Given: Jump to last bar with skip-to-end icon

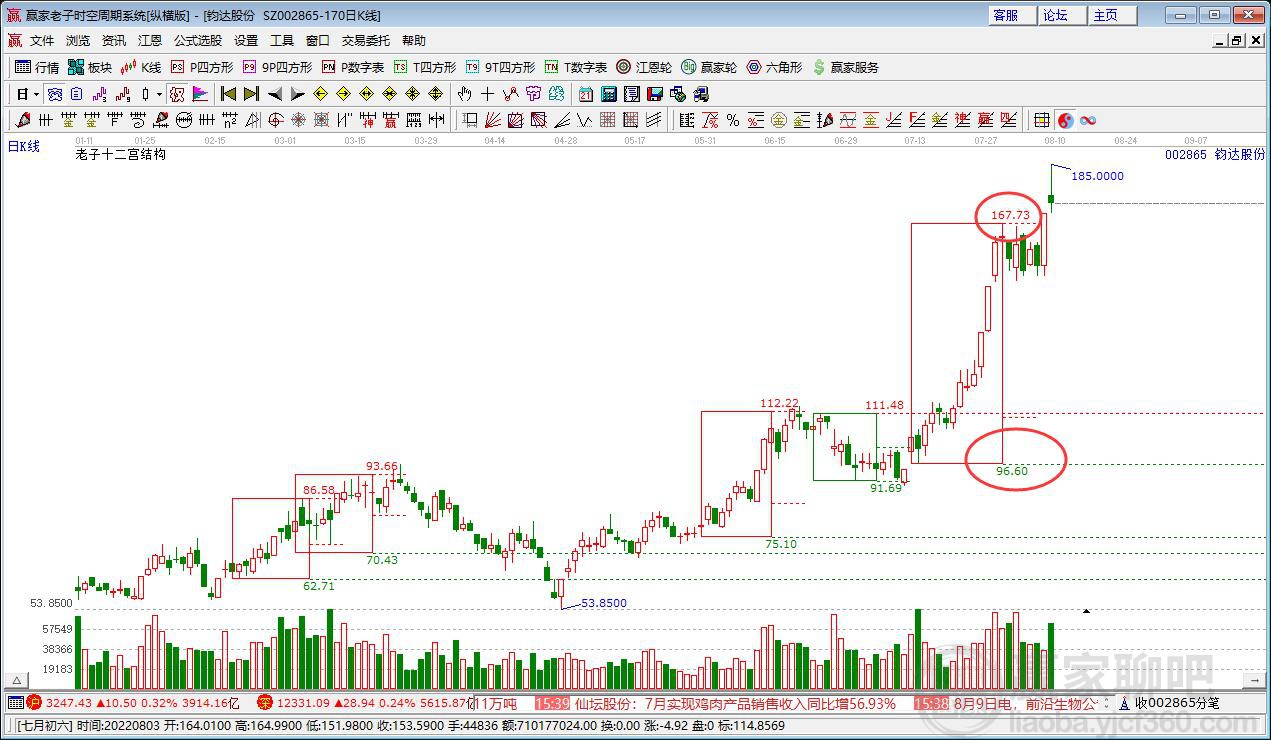Looking at the screenshot, I should coord(251,94).
